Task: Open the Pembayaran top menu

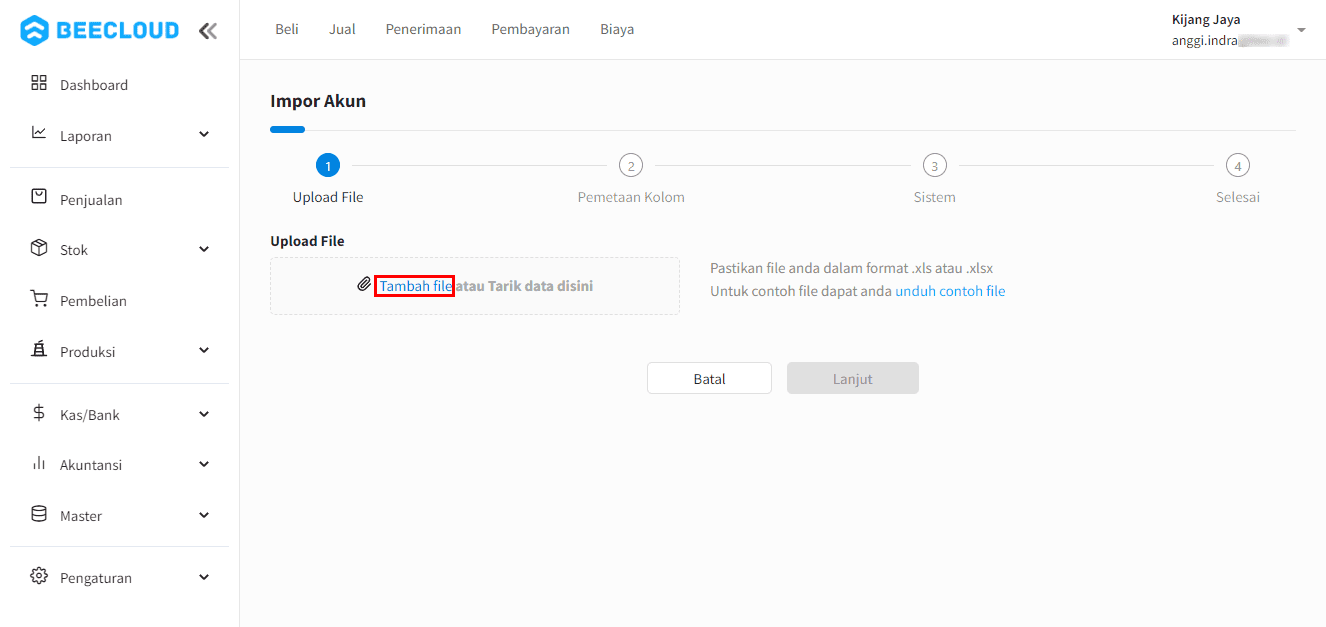Action: click(x=530, y=29)
